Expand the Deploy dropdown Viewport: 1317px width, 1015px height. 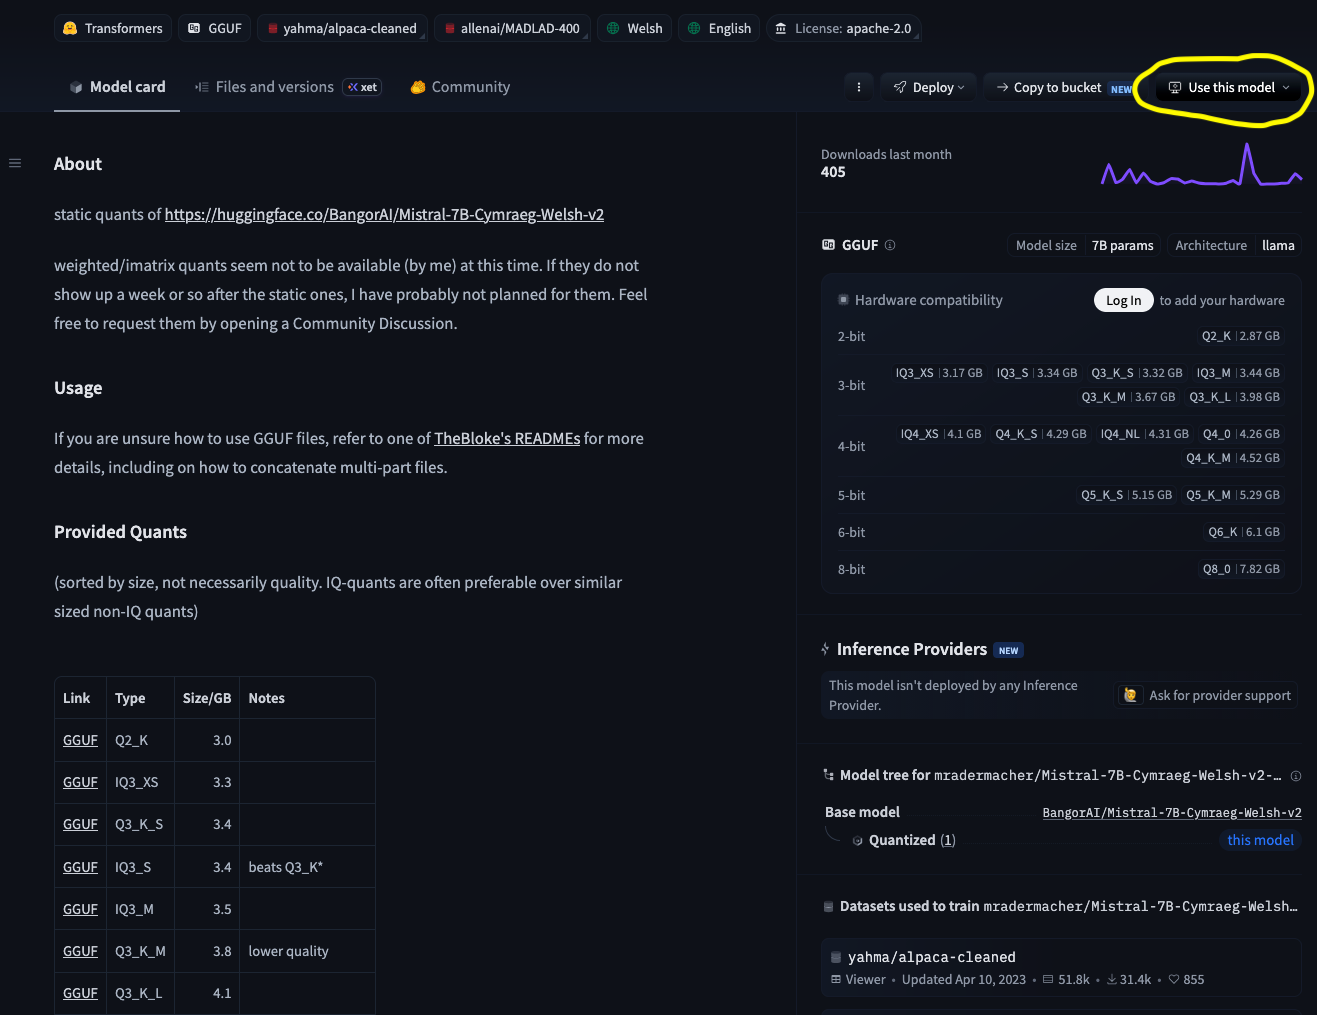[929, 87]
